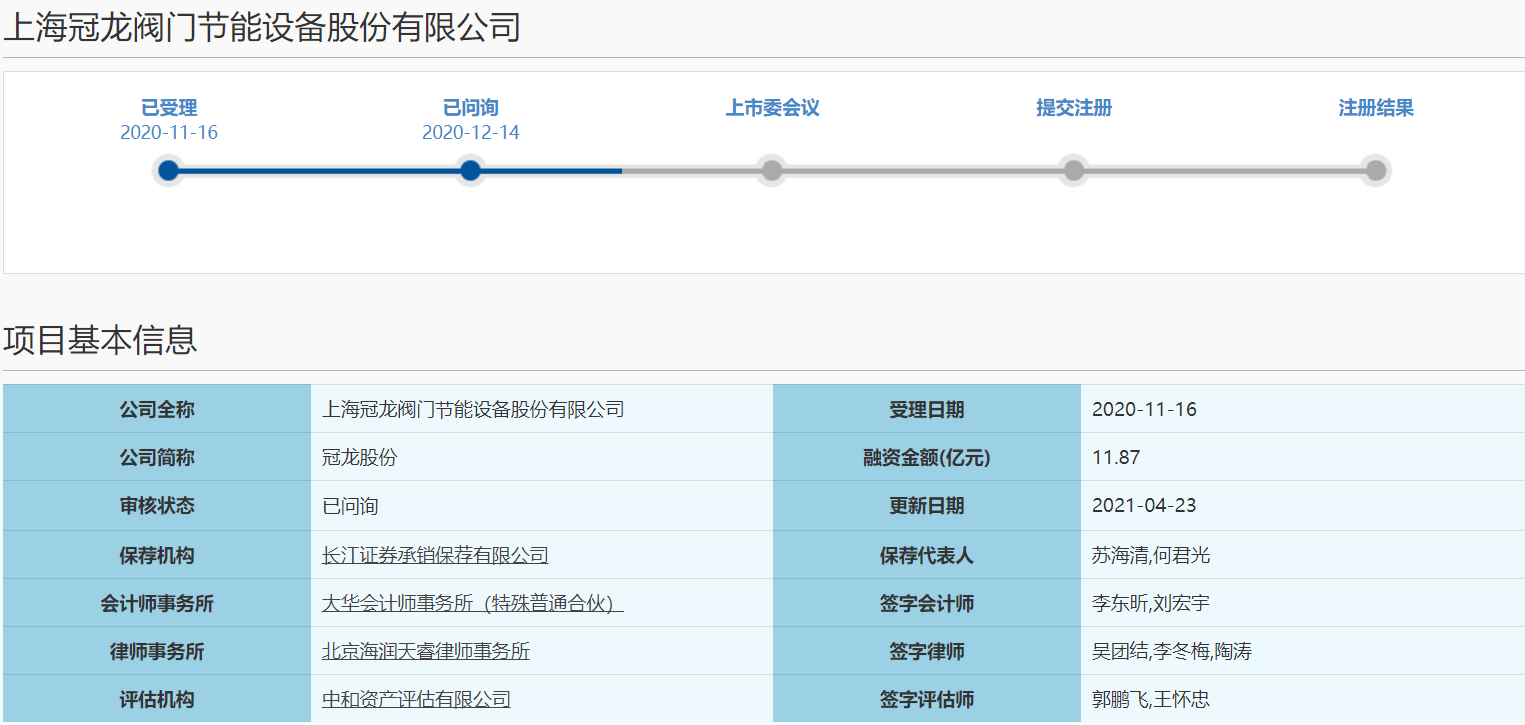Image resolution: width=1525 pixels, height=725 pixels.
Task: Click the company full name value cell
Action: [542, 409]
